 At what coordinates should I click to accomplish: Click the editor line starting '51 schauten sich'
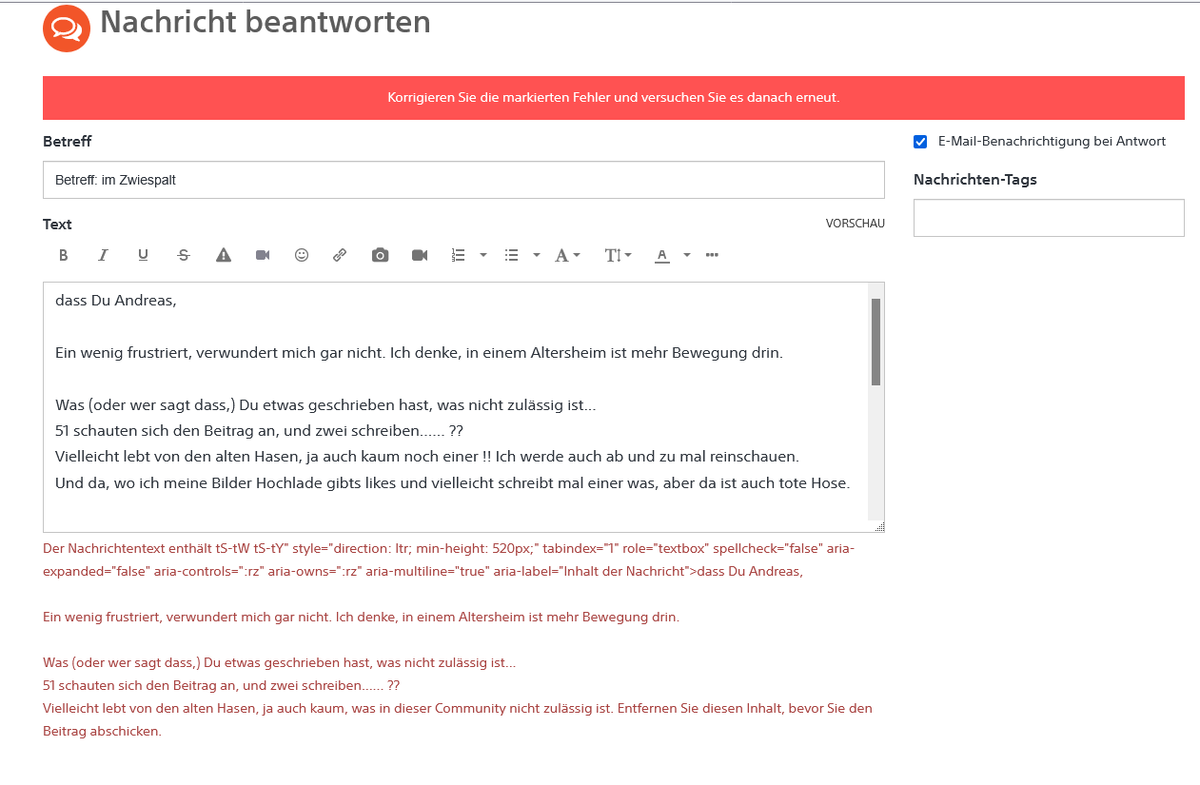tap(260, 430)
